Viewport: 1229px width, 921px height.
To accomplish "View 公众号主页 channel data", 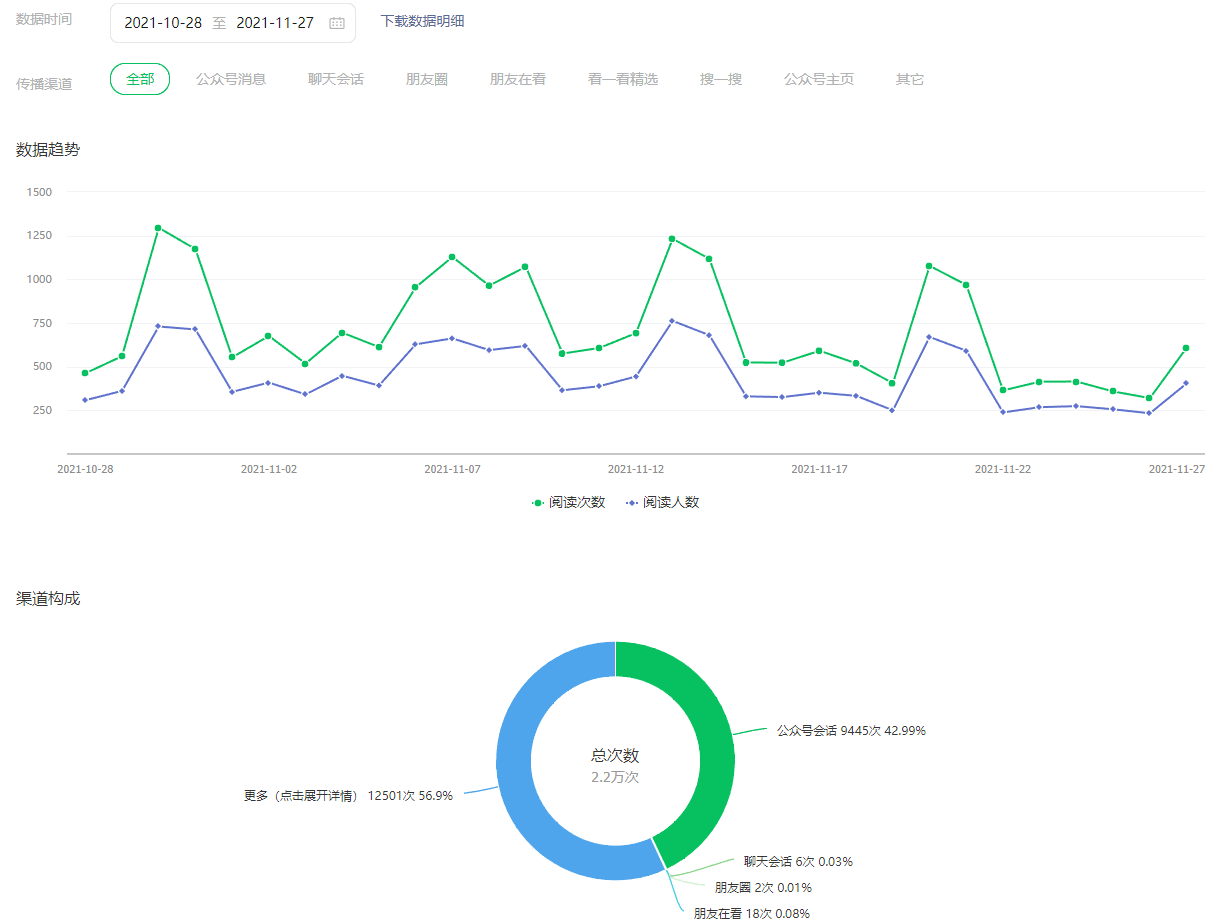I will pos(819,79).
